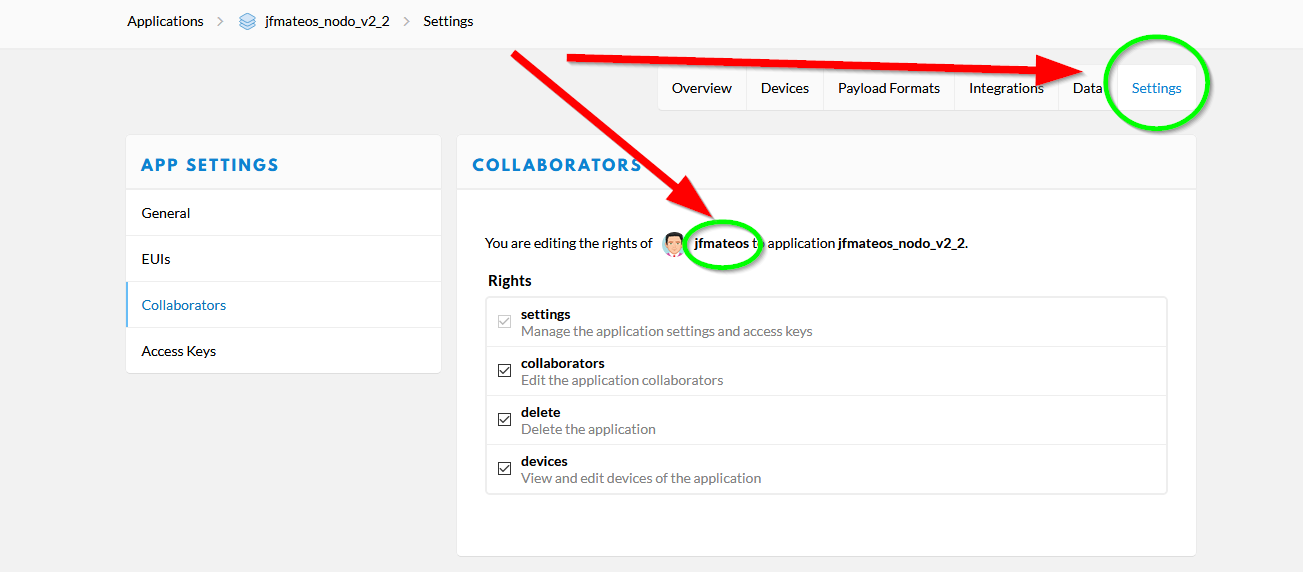The width and height of the screenshot is (1303, 572).
Task: Select EUIs in App Settings sidebar
Action: (x=156, y=259)
